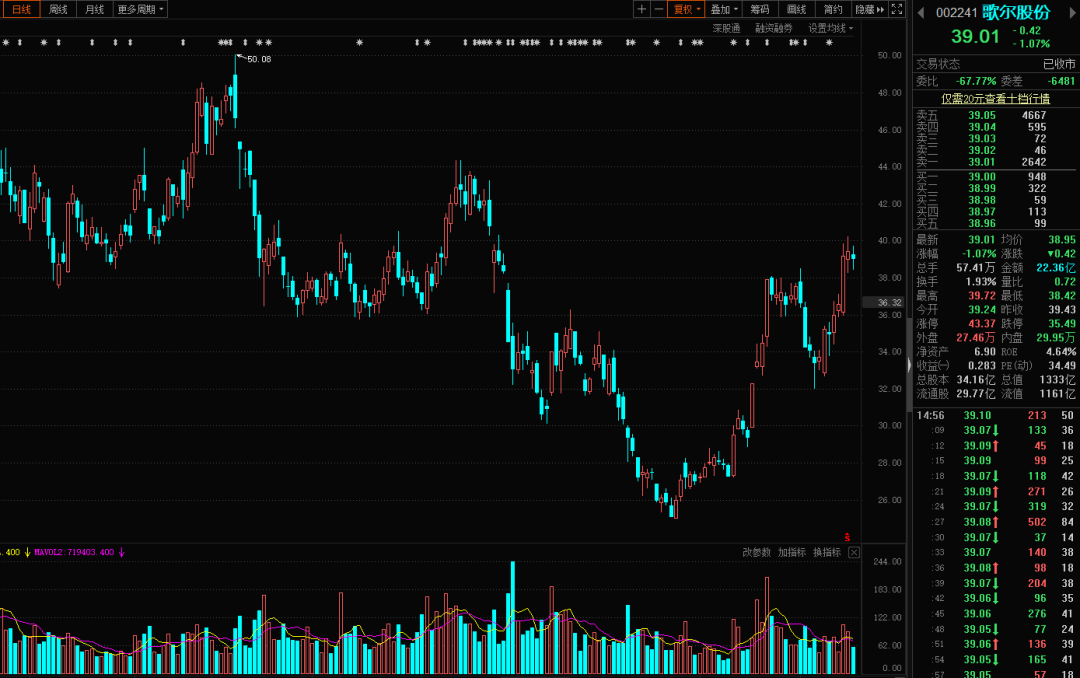Image resolution: width=1080 pixels, height=678 pixels.
Task: Toggle fullscreen chart view icon
Action: [897, 9]
